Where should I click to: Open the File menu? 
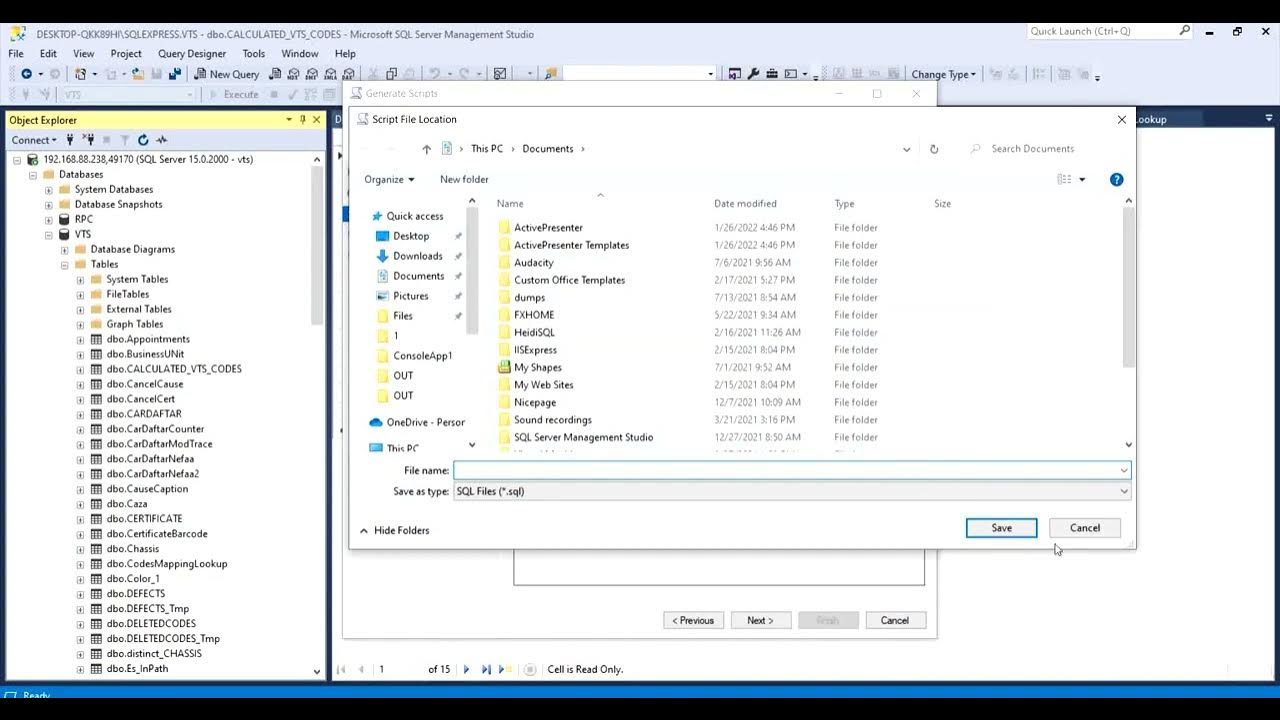(16, 53)
